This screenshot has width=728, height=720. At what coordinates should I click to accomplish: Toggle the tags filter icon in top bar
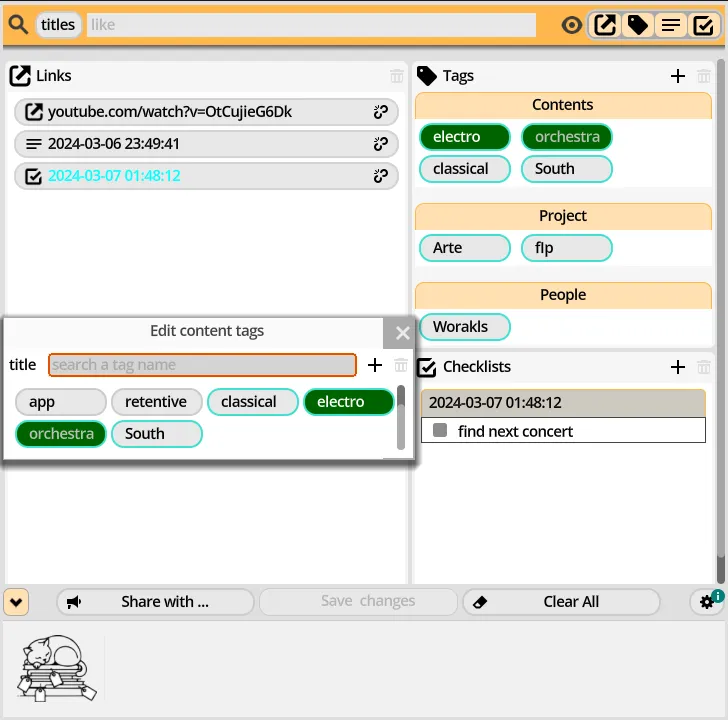[x=637, y=25]
